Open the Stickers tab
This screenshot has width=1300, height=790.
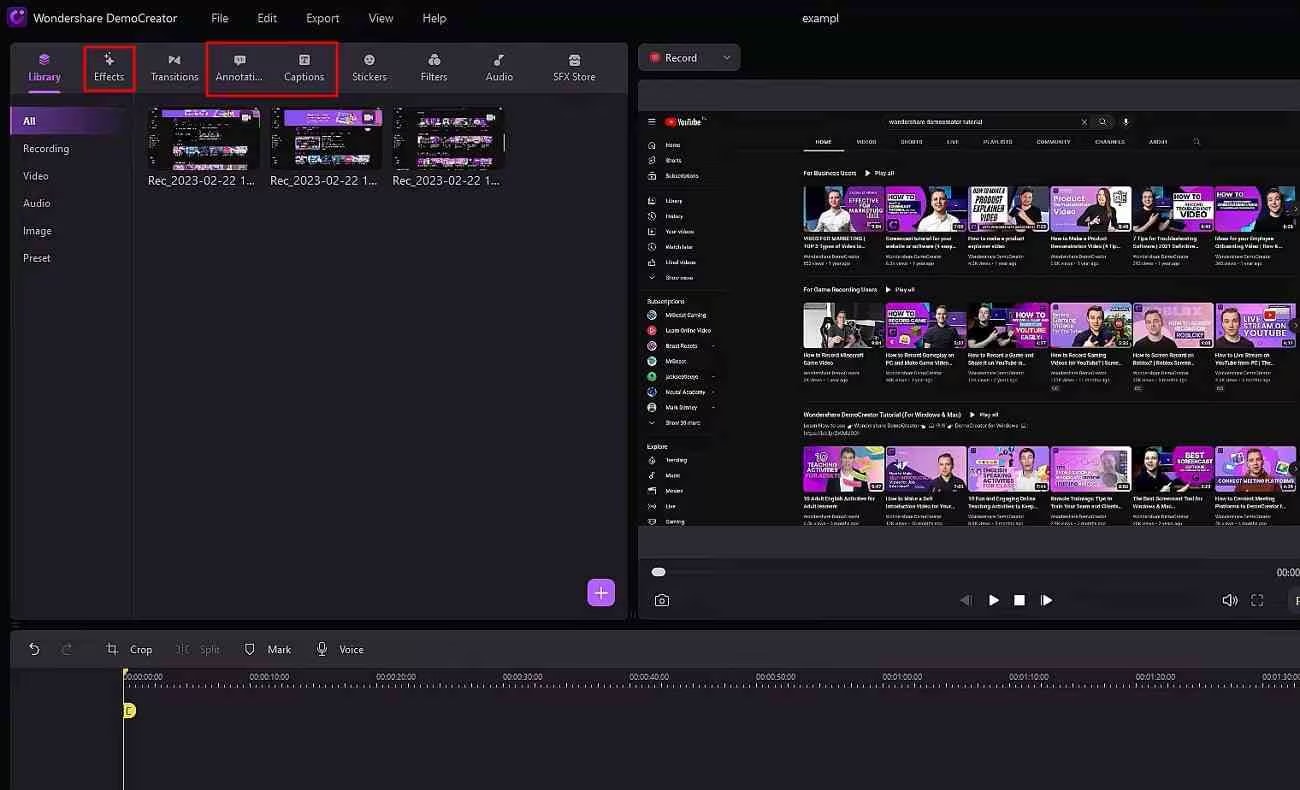tap(369, 68)
